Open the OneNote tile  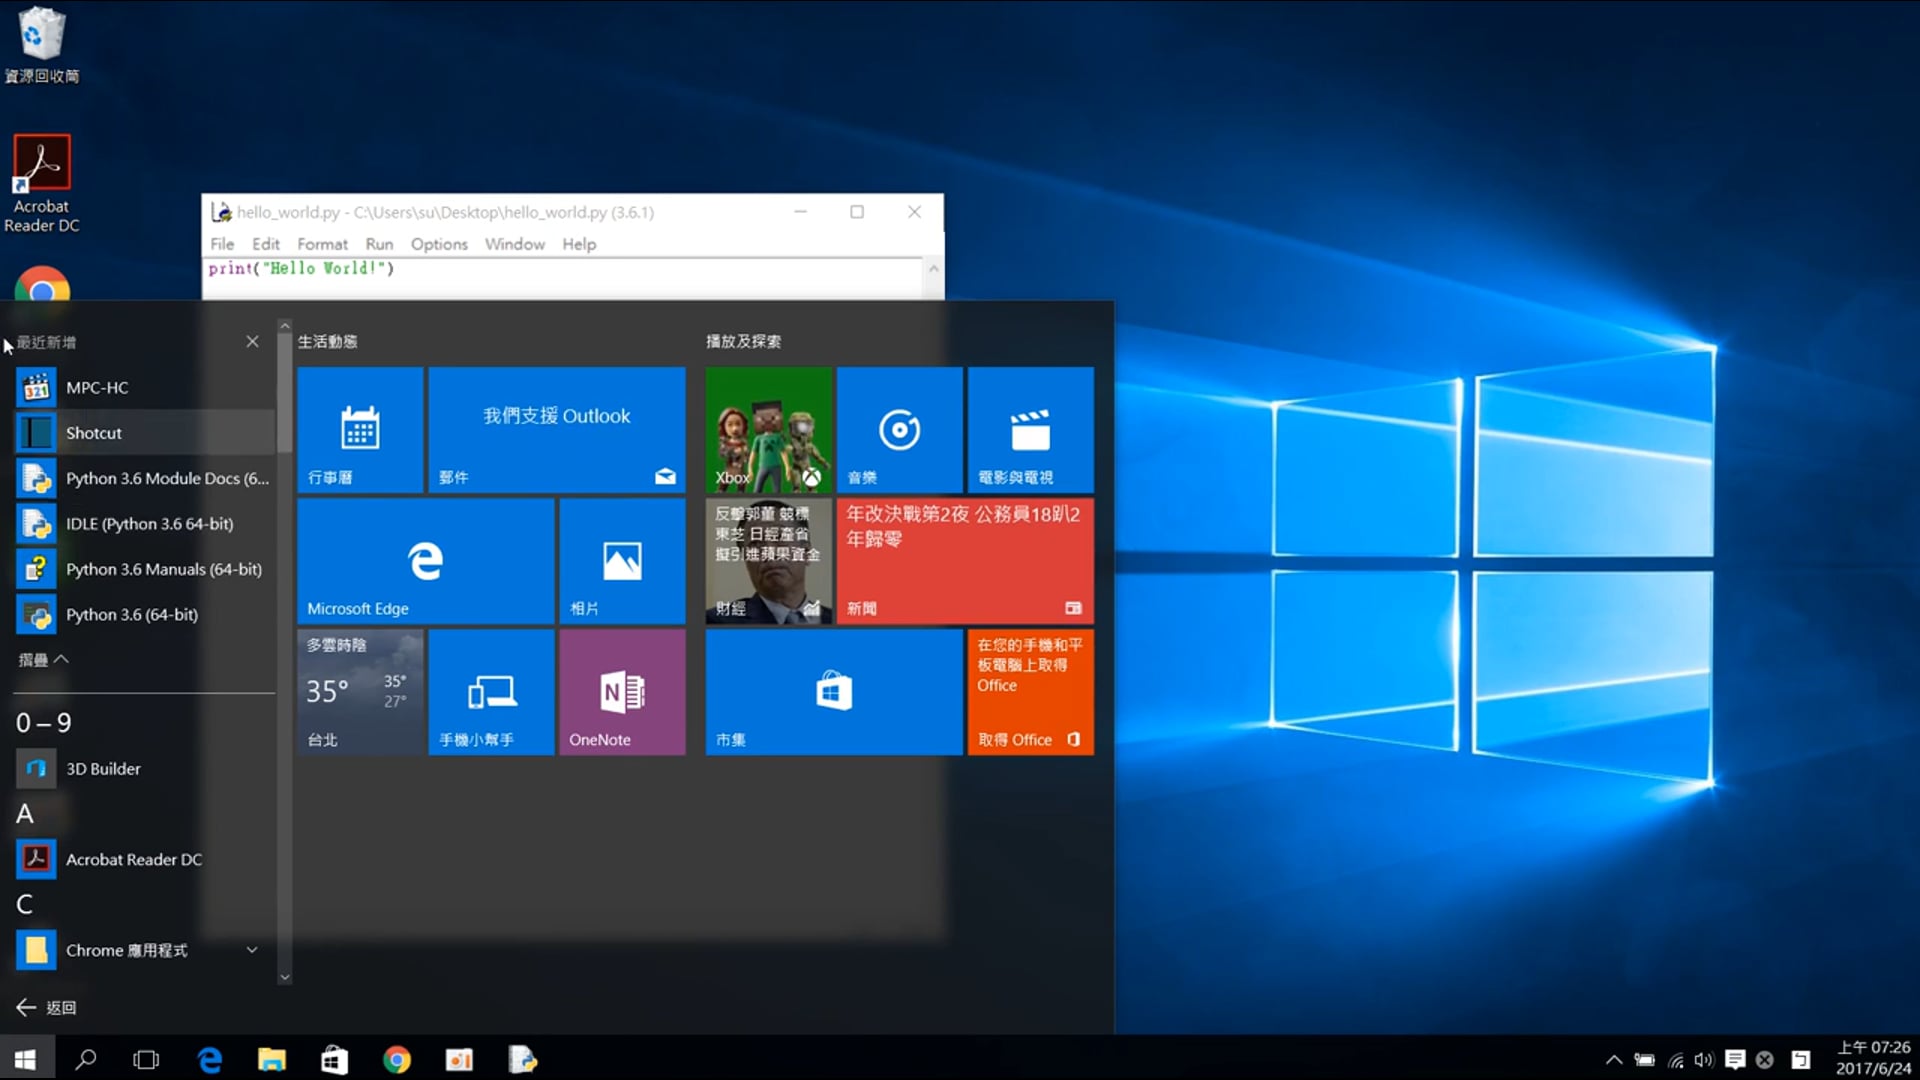click(x=621, y=692)
